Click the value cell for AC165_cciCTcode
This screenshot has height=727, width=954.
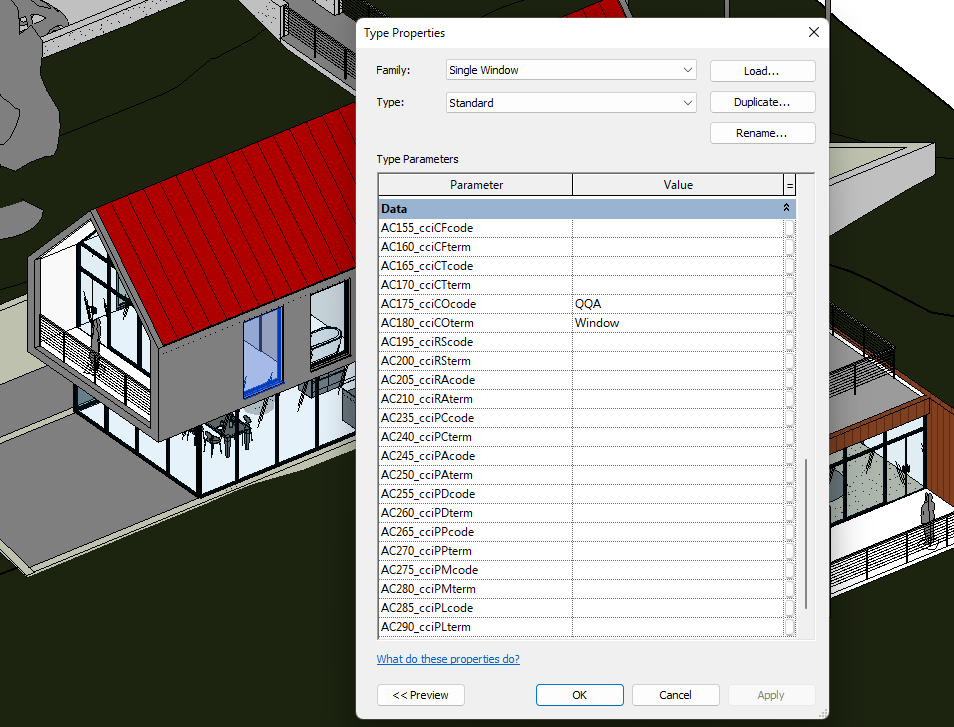point(678,266)
